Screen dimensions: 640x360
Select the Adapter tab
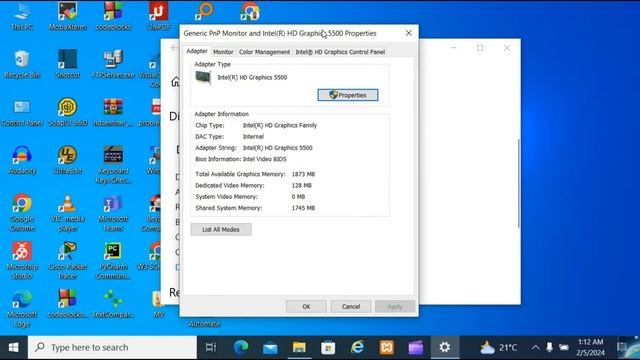click(197, 51)
